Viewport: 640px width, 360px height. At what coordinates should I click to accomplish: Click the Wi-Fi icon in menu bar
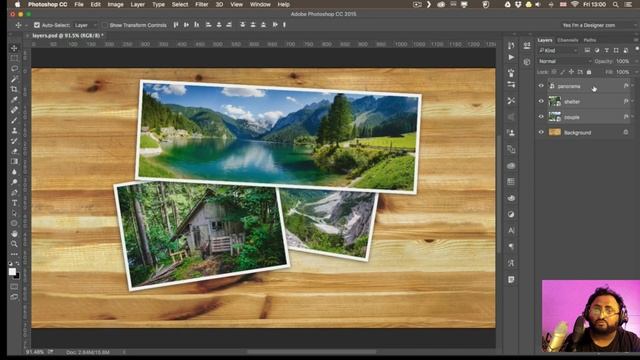575,4
